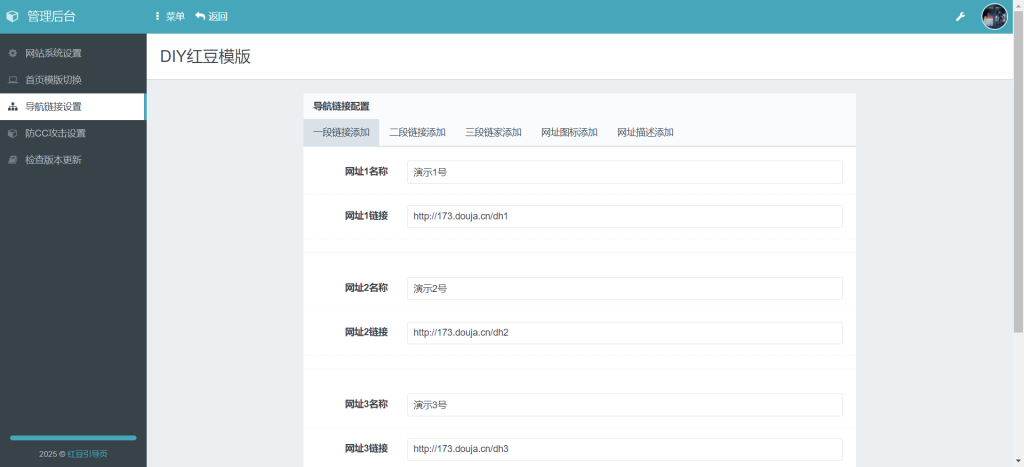Click the page vertical scrollbar
Image resolution: width=1024 pixels, height=467 pixels.
click(x=1018, y=200)
